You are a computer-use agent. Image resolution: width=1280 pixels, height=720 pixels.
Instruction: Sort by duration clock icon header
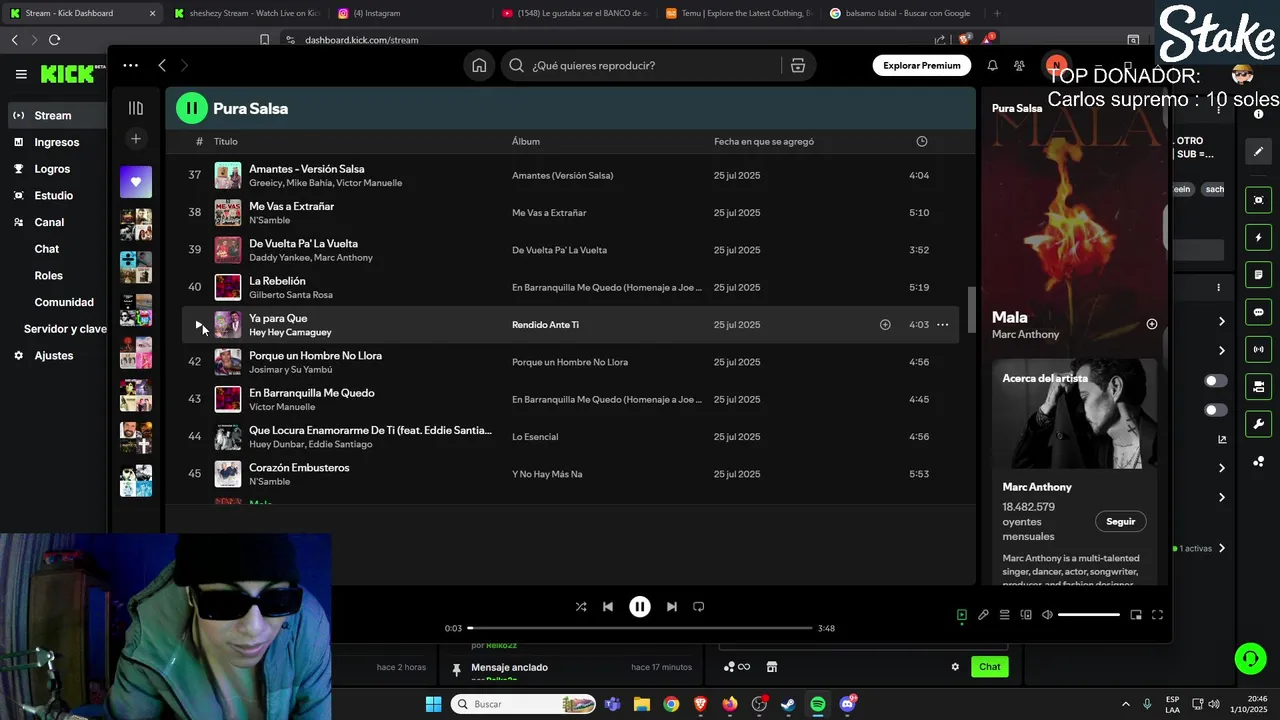[922, 141]
